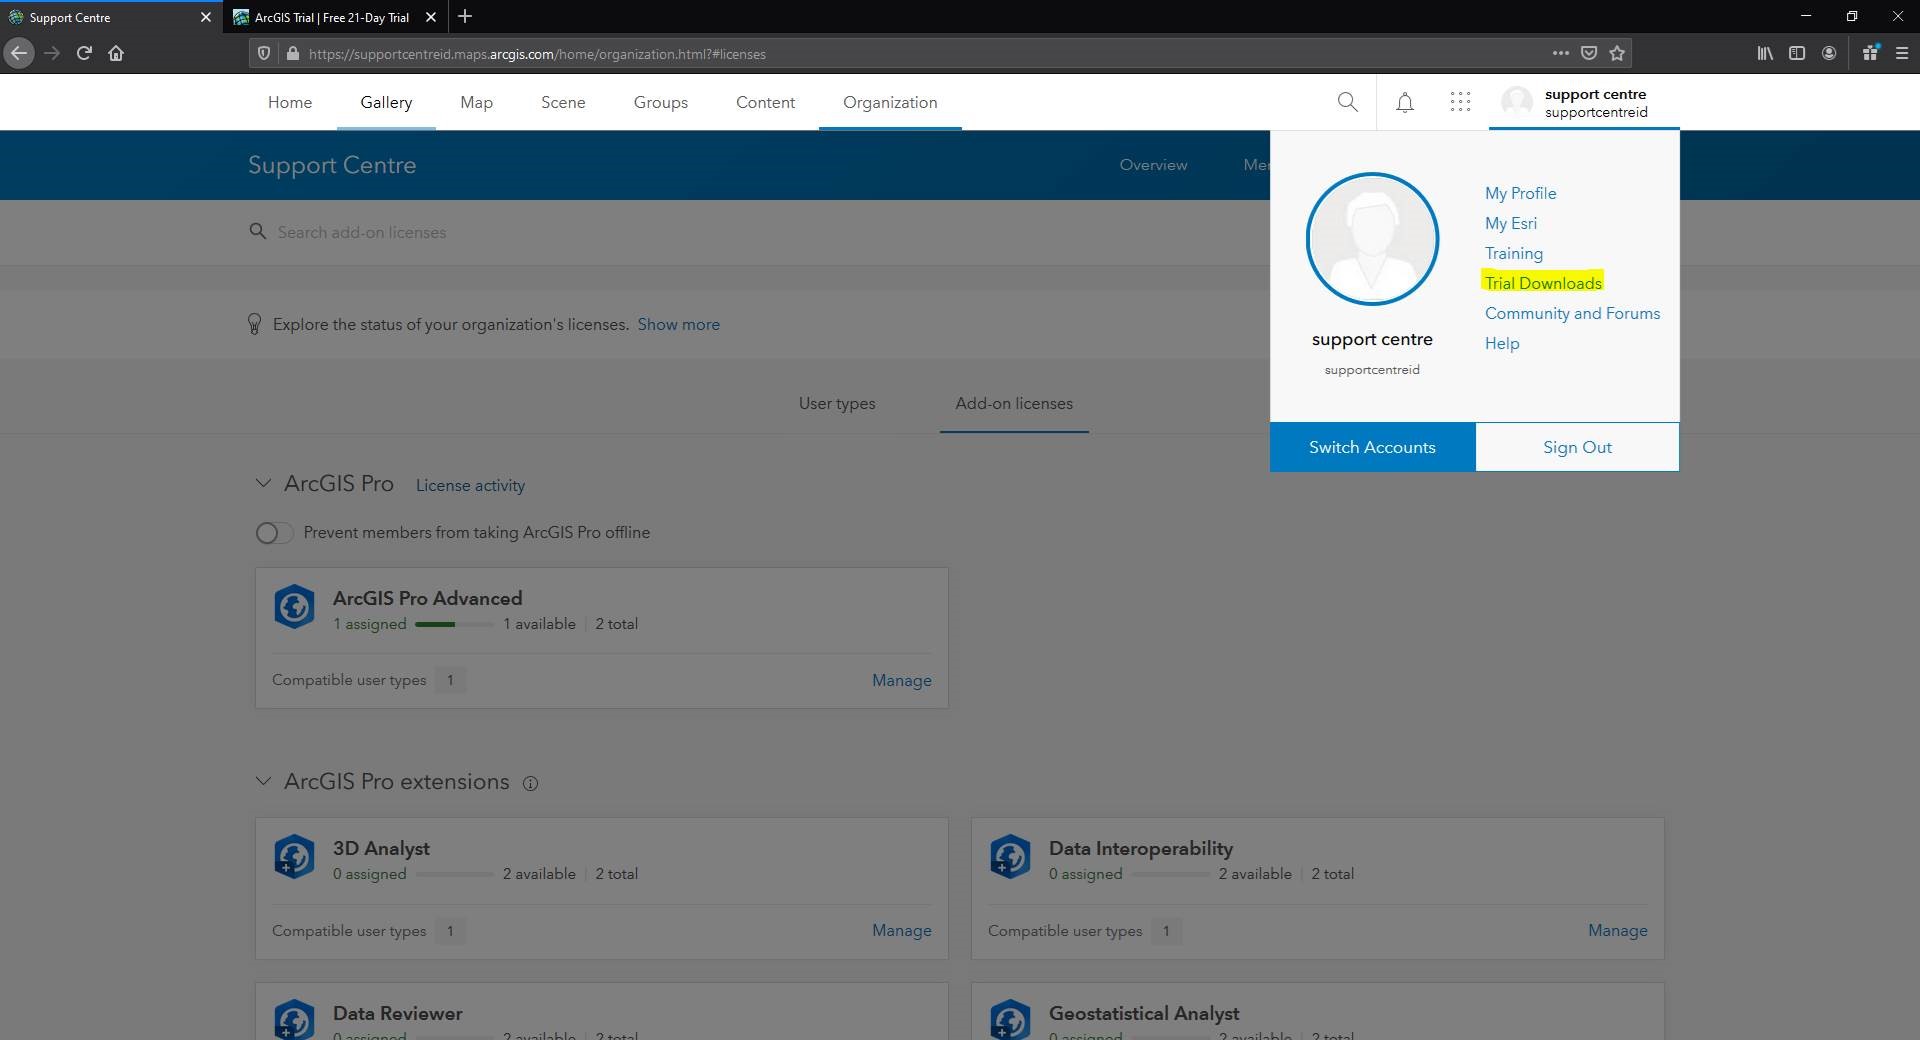Click the Data Interoperability extension icon
The image size is (1920, 1040).
click(1011, 857)
